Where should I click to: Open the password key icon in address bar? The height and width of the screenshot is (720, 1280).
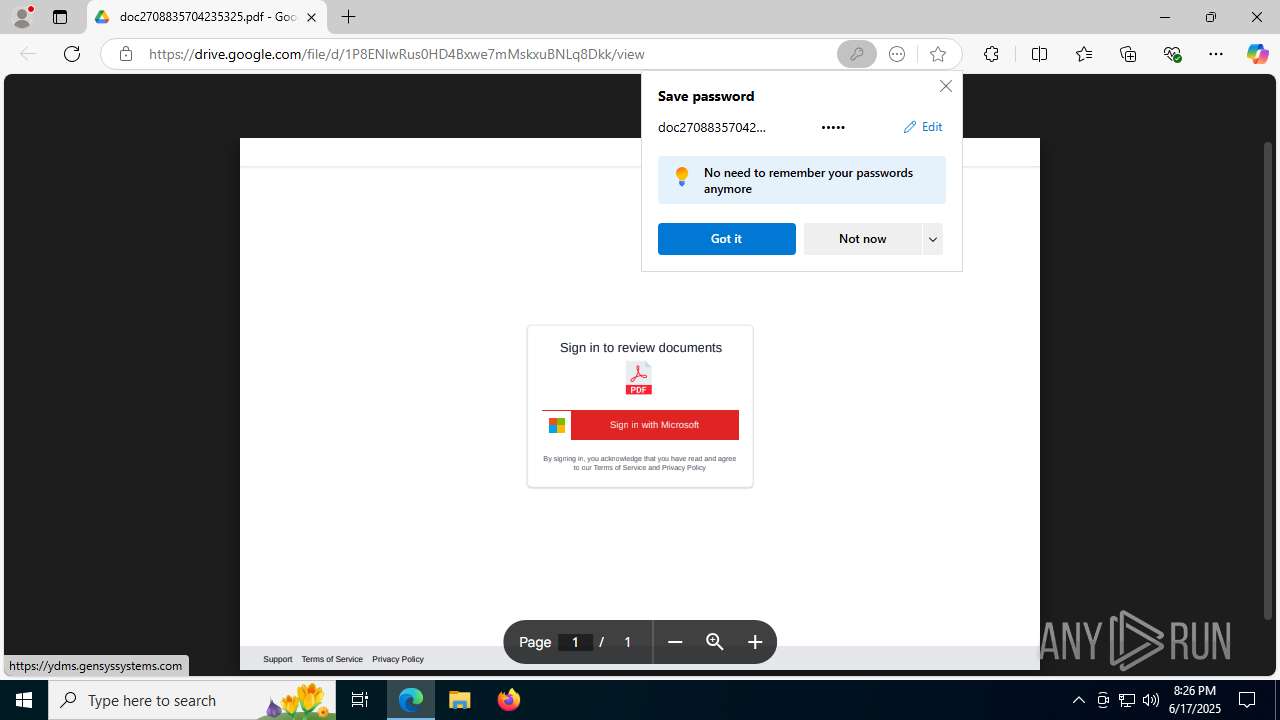[857, 54]
